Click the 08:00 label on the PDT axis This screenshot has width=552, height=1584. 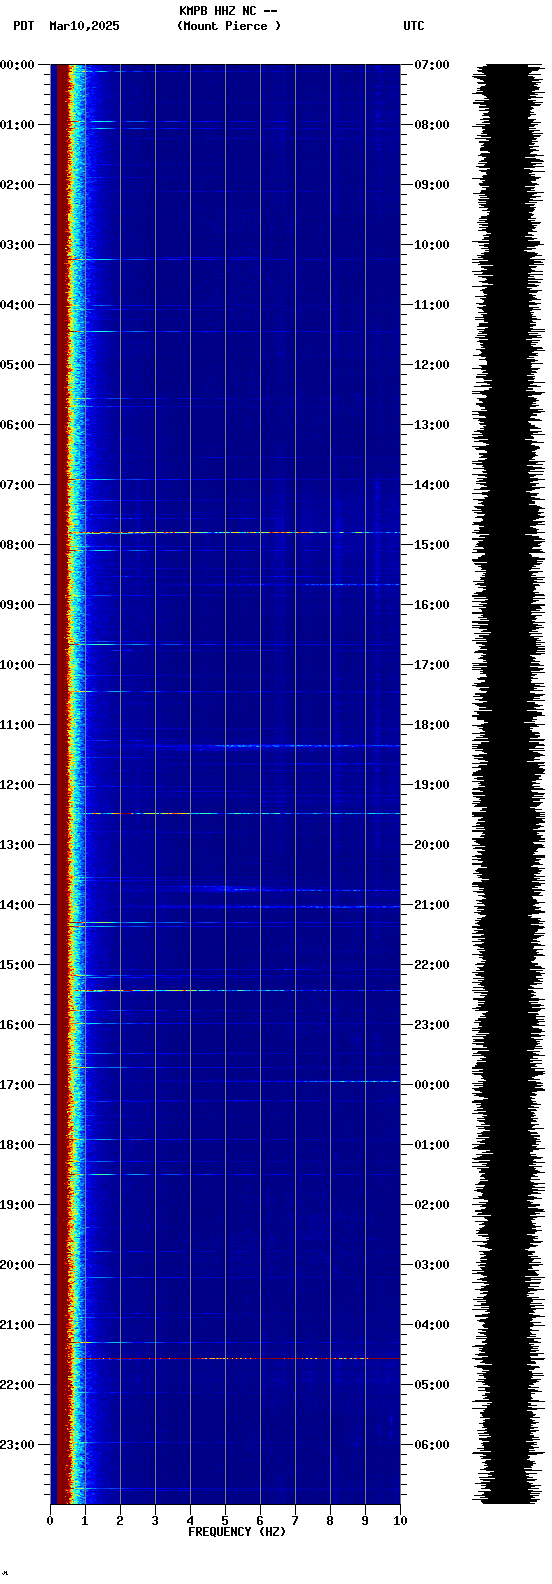pos(17,545)
